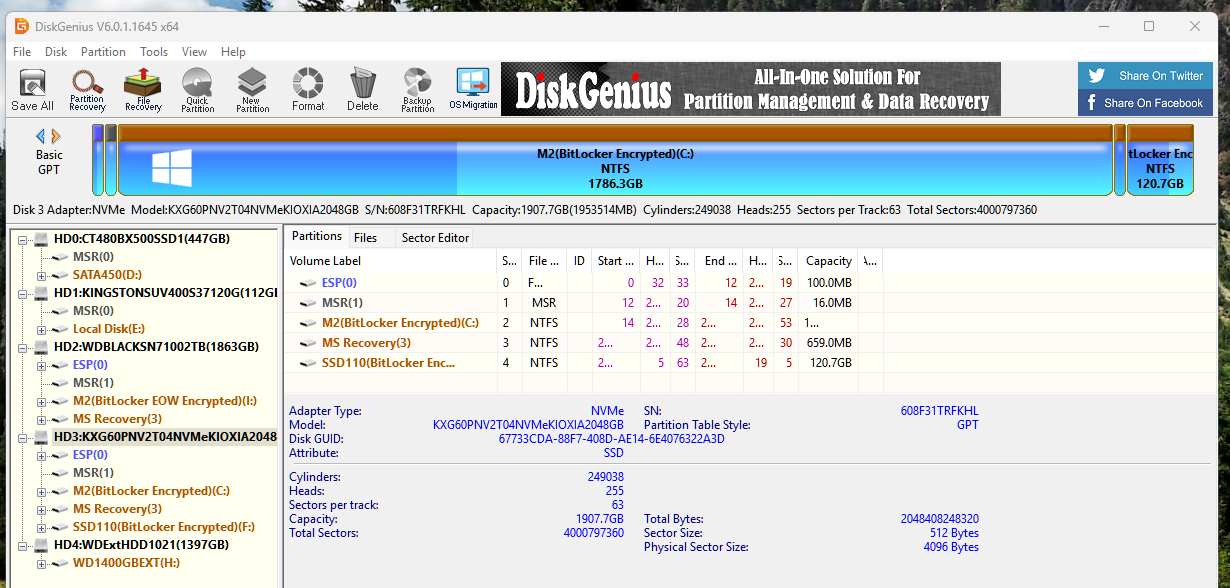Expand SSD110(BitLocker Encrypted)(F:) tree node
1230x588 pixels.
pyautogui.click(x=41, y=527)
